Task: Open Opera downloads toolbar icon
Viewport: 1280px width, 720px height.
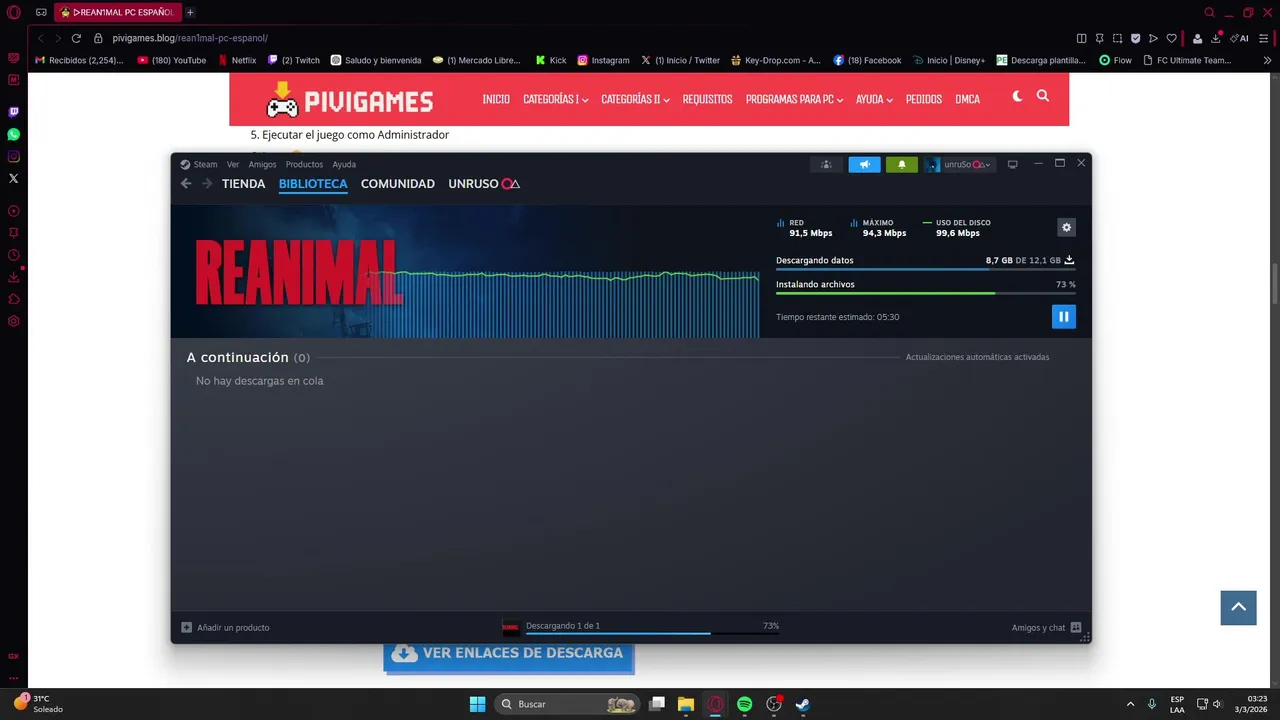Action: 1216,38
